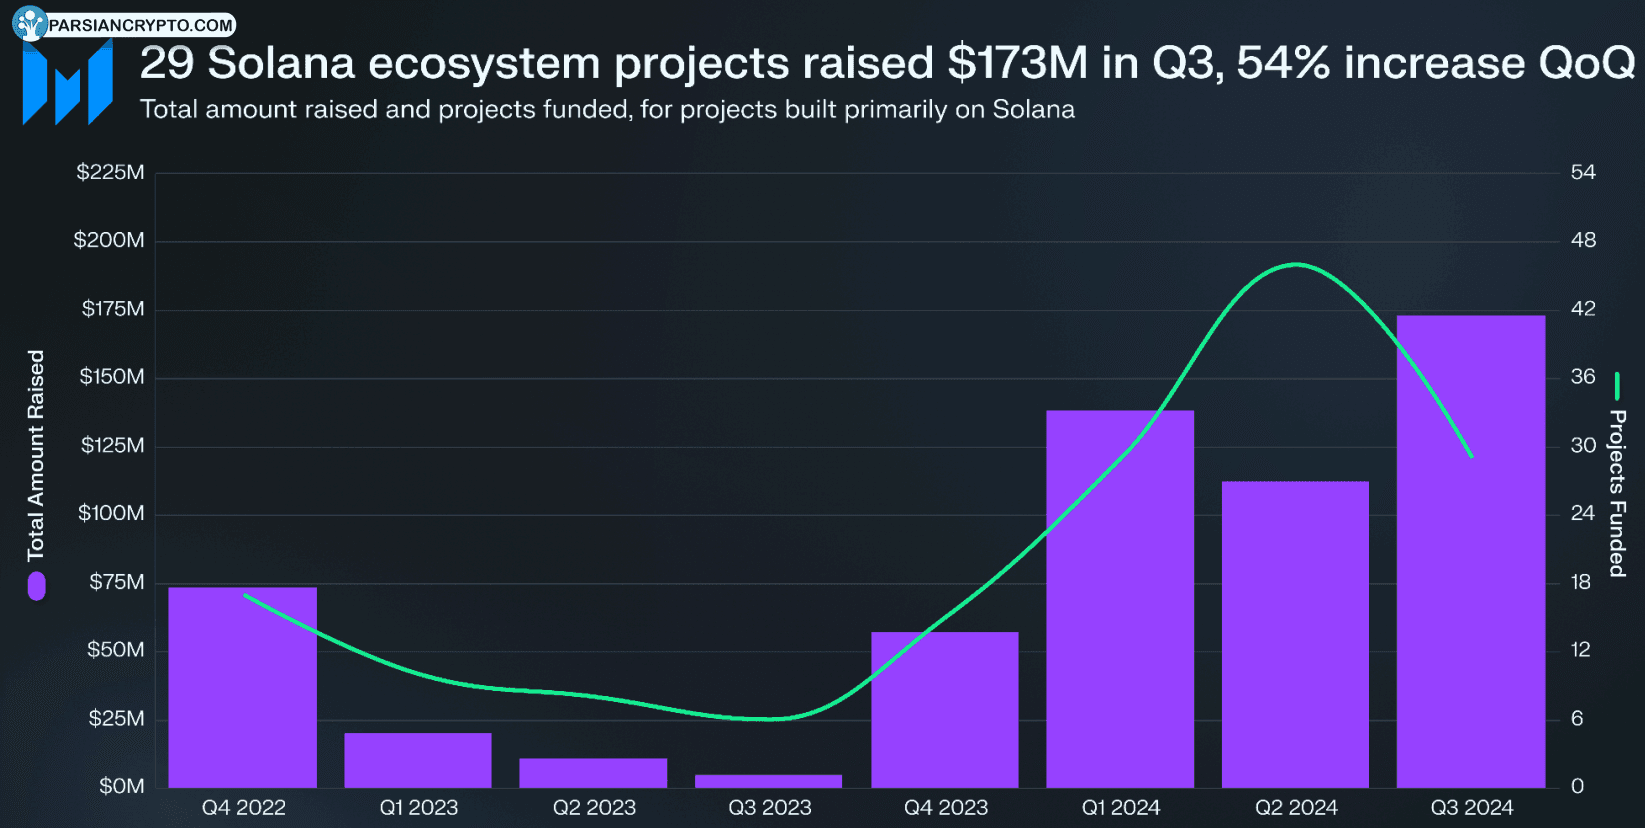Viewport: 1645px width, 828px height.
Task: Click the $75M axis label
Action: point(117,582)
